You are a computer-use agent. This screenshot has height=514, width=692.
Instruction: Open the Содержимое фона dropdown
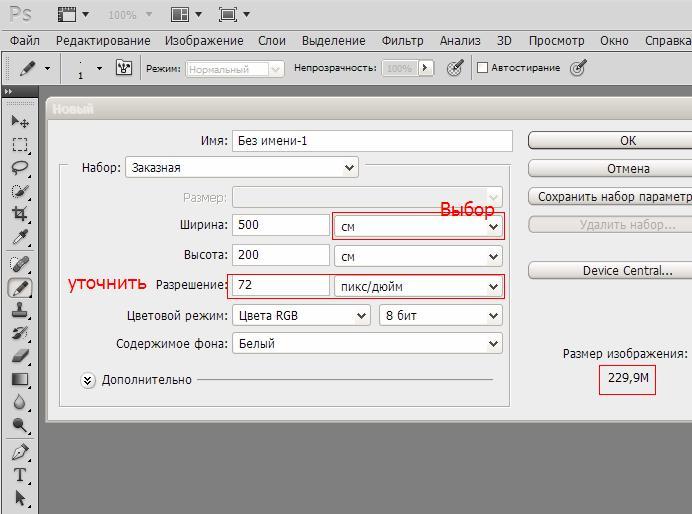pos(367,343)
